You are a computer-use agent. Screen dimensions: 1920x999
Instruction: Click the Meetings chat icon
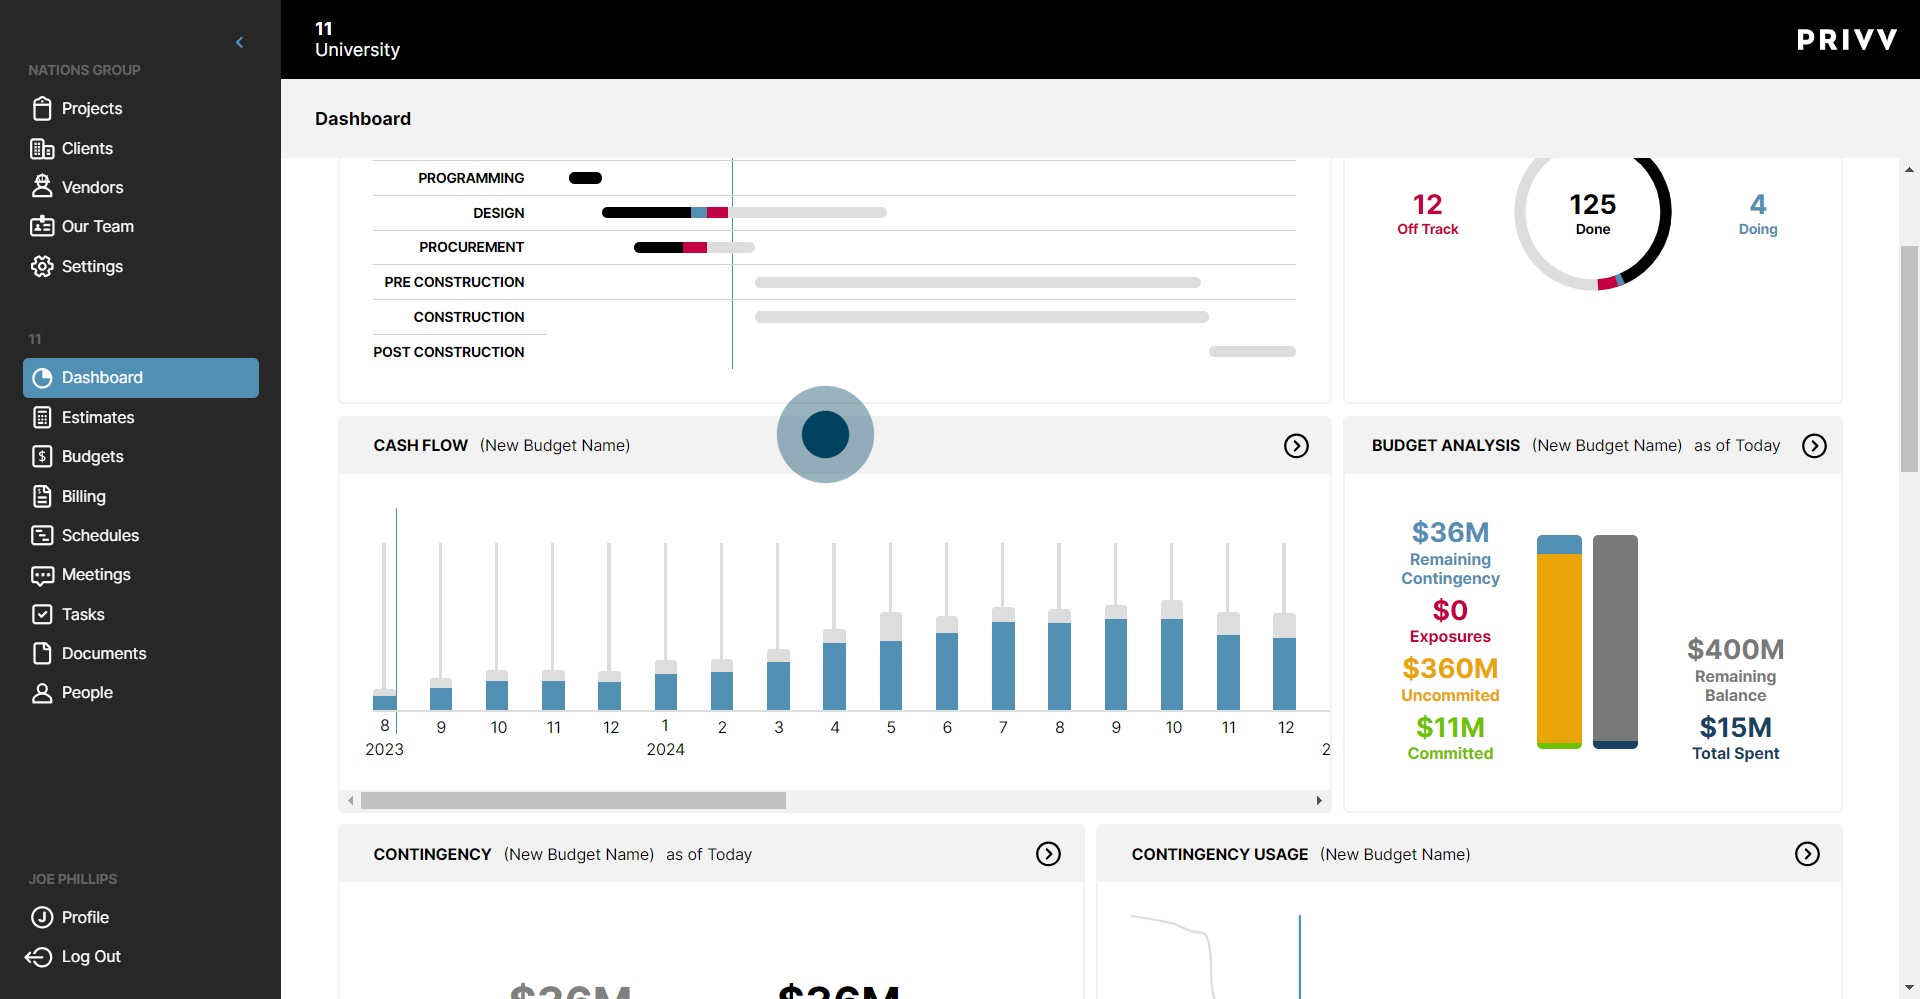(x=41, y=575)
